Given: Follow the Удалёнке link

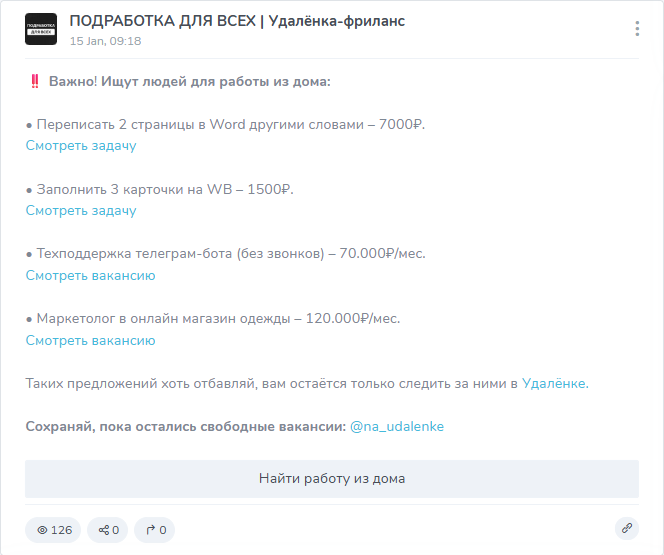Looking at the screenshot, I should [x=555, y=384].
